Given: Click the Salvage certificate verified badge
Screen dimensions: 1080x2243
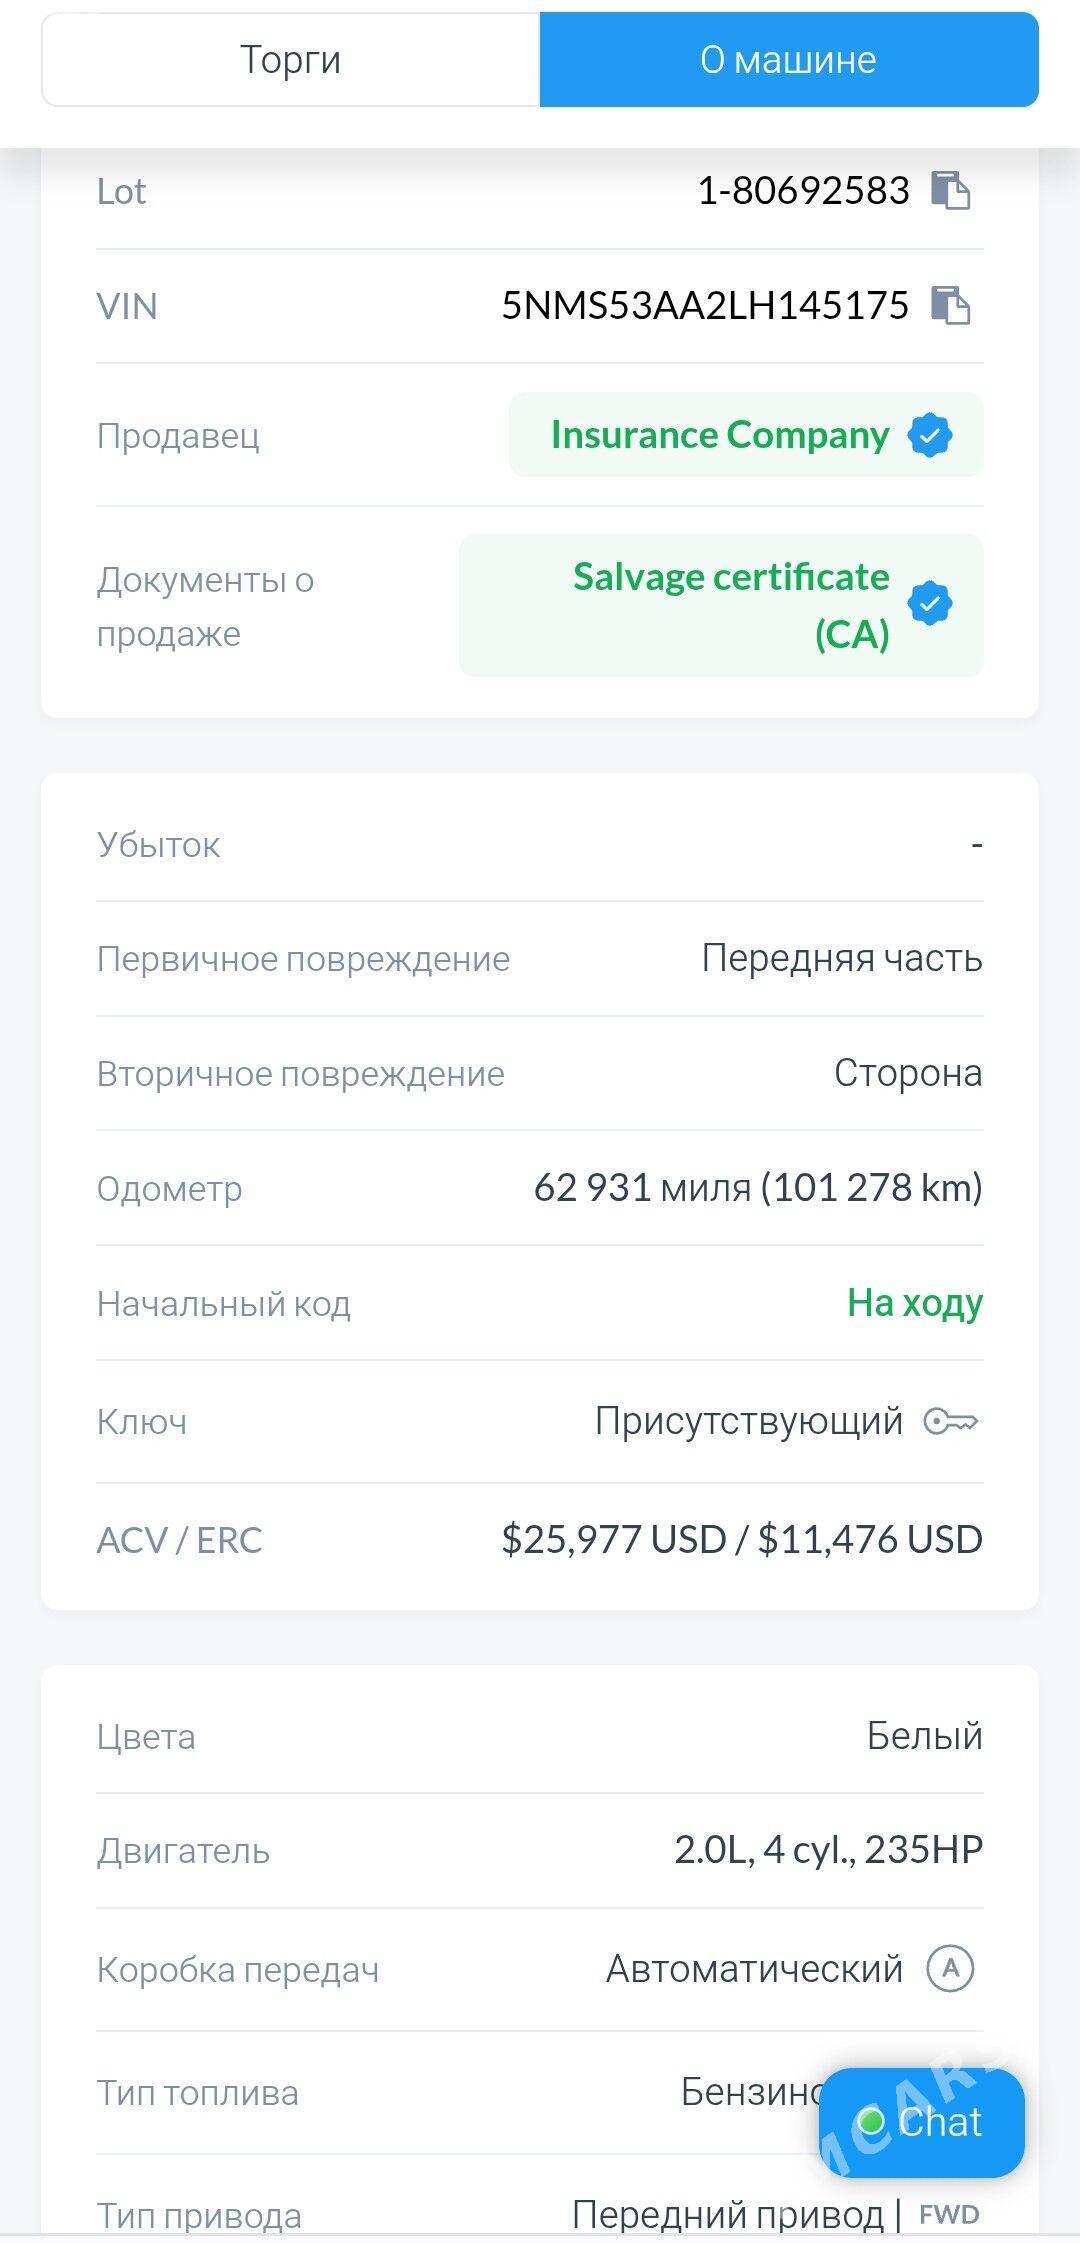Looking at the screenshot, I should coord(930,604).
